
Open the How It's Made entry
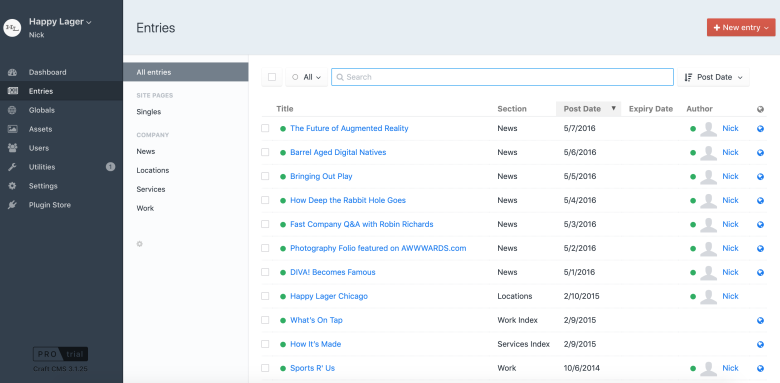coord(315,344)
